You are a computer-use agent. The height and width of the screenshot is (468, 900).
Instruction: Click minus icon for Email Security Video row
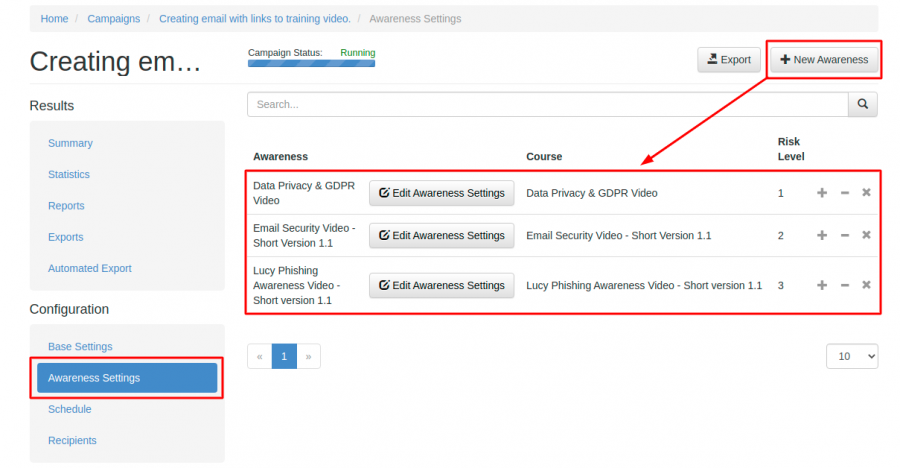point(844,235)
